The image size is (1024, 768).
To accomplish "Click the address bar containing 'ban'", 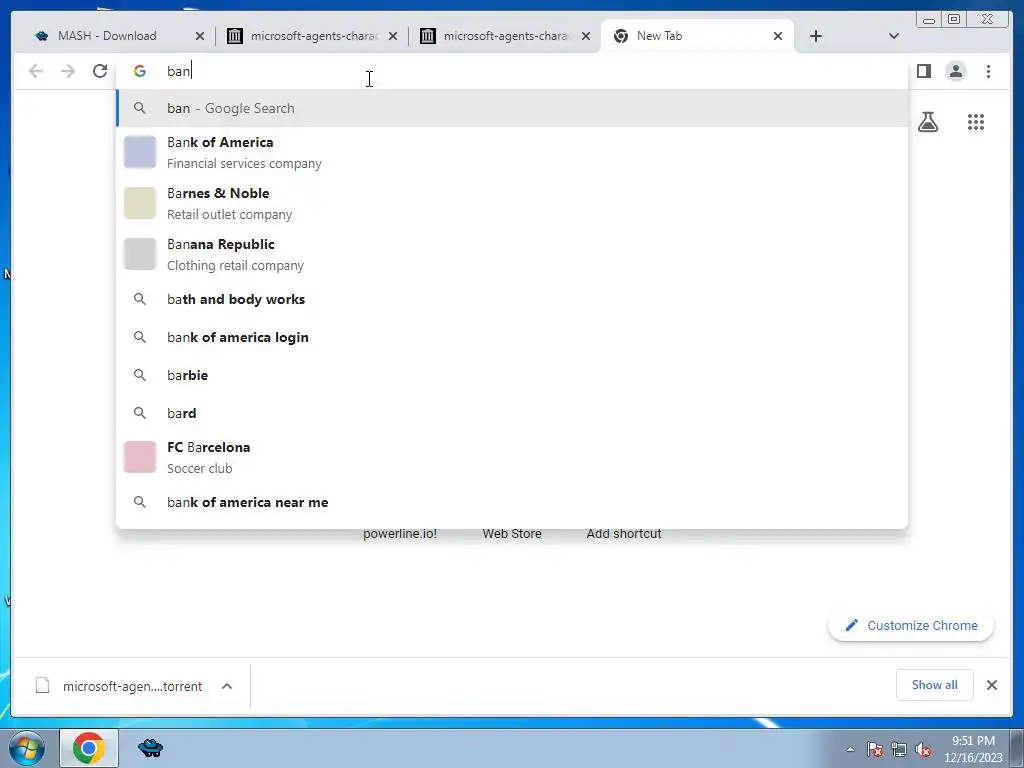I will (x=512, y=71).
